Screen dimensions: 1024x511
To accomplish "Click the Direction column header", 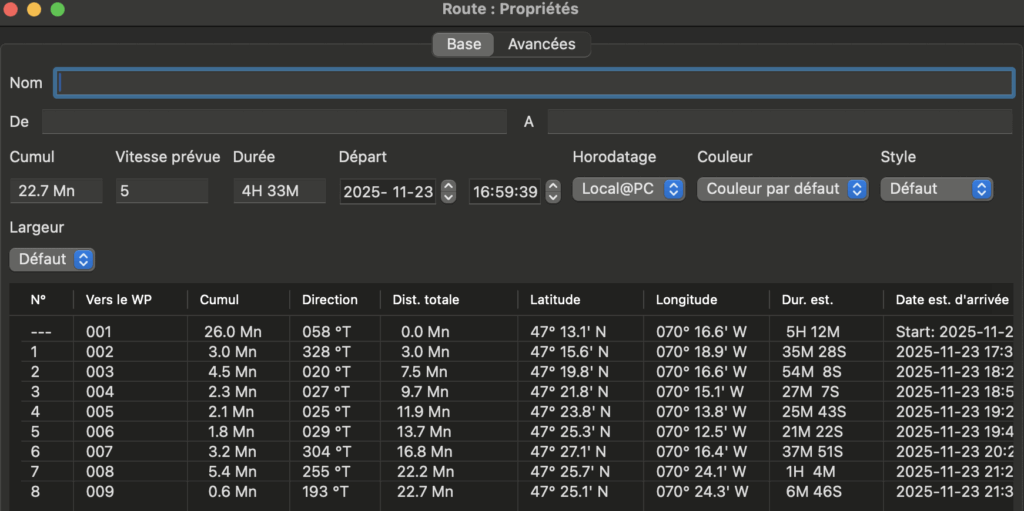I will tap(330, 300).
